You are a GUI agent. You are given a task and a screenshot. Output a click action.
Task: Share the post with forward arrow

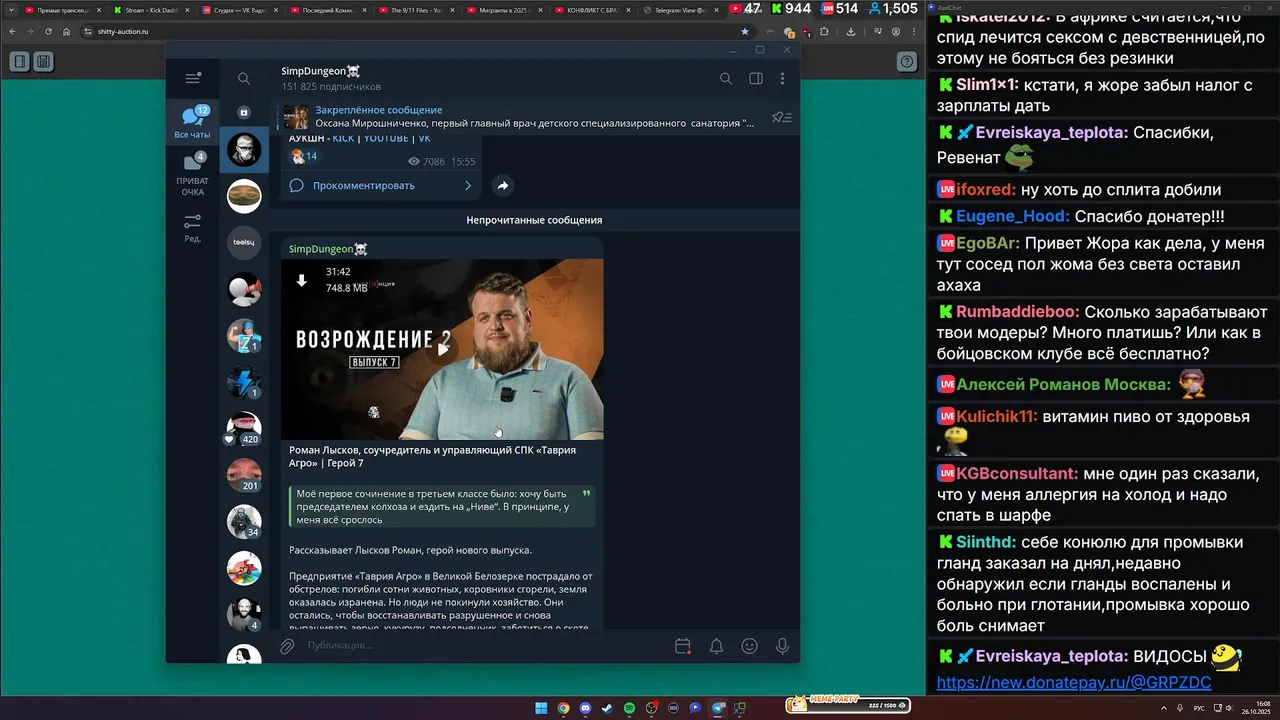click(503, 185)
